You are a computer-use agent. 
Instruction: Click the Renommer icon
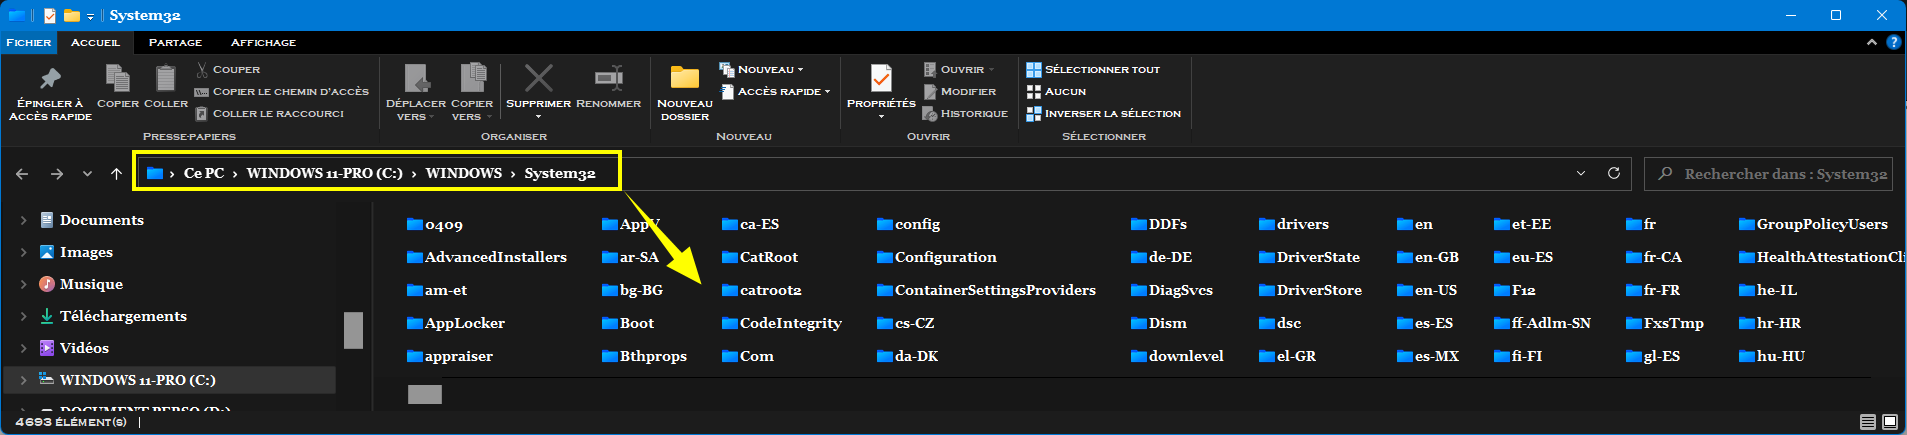(x=608, y=78)
